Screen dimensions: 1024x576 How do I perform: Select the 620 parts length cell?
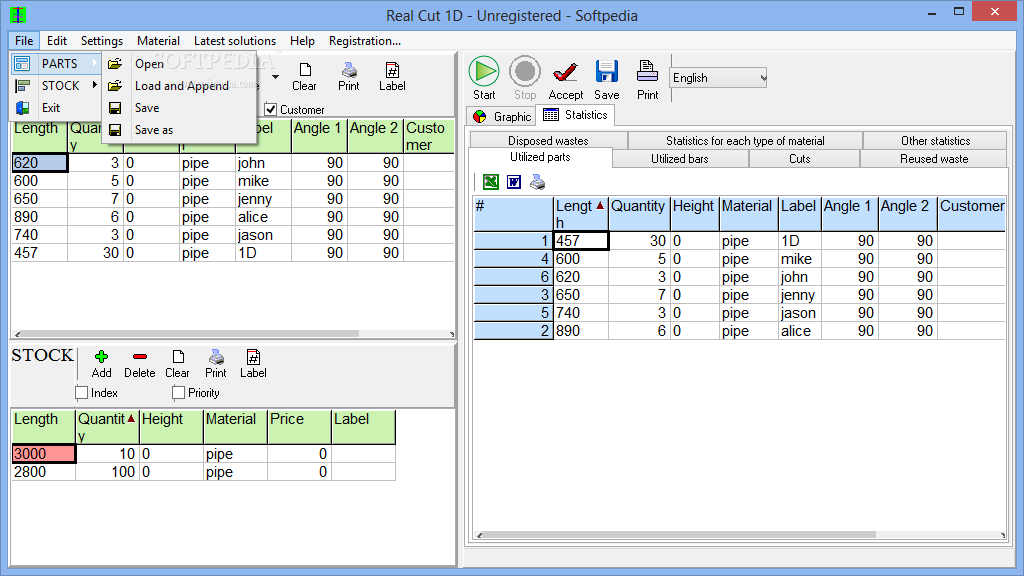(40, 163)
